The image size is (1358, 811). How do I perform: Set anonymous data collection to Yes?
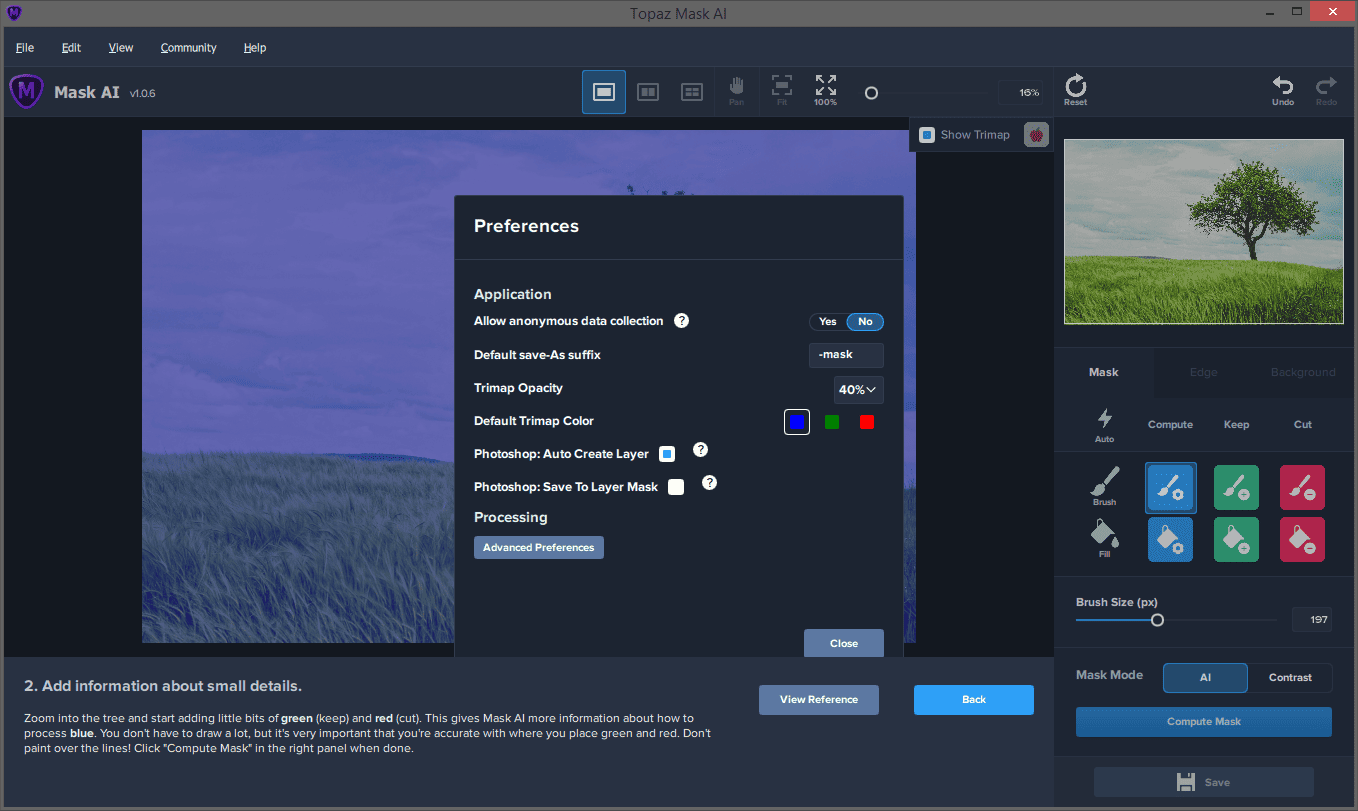click(x=828, y=322)
